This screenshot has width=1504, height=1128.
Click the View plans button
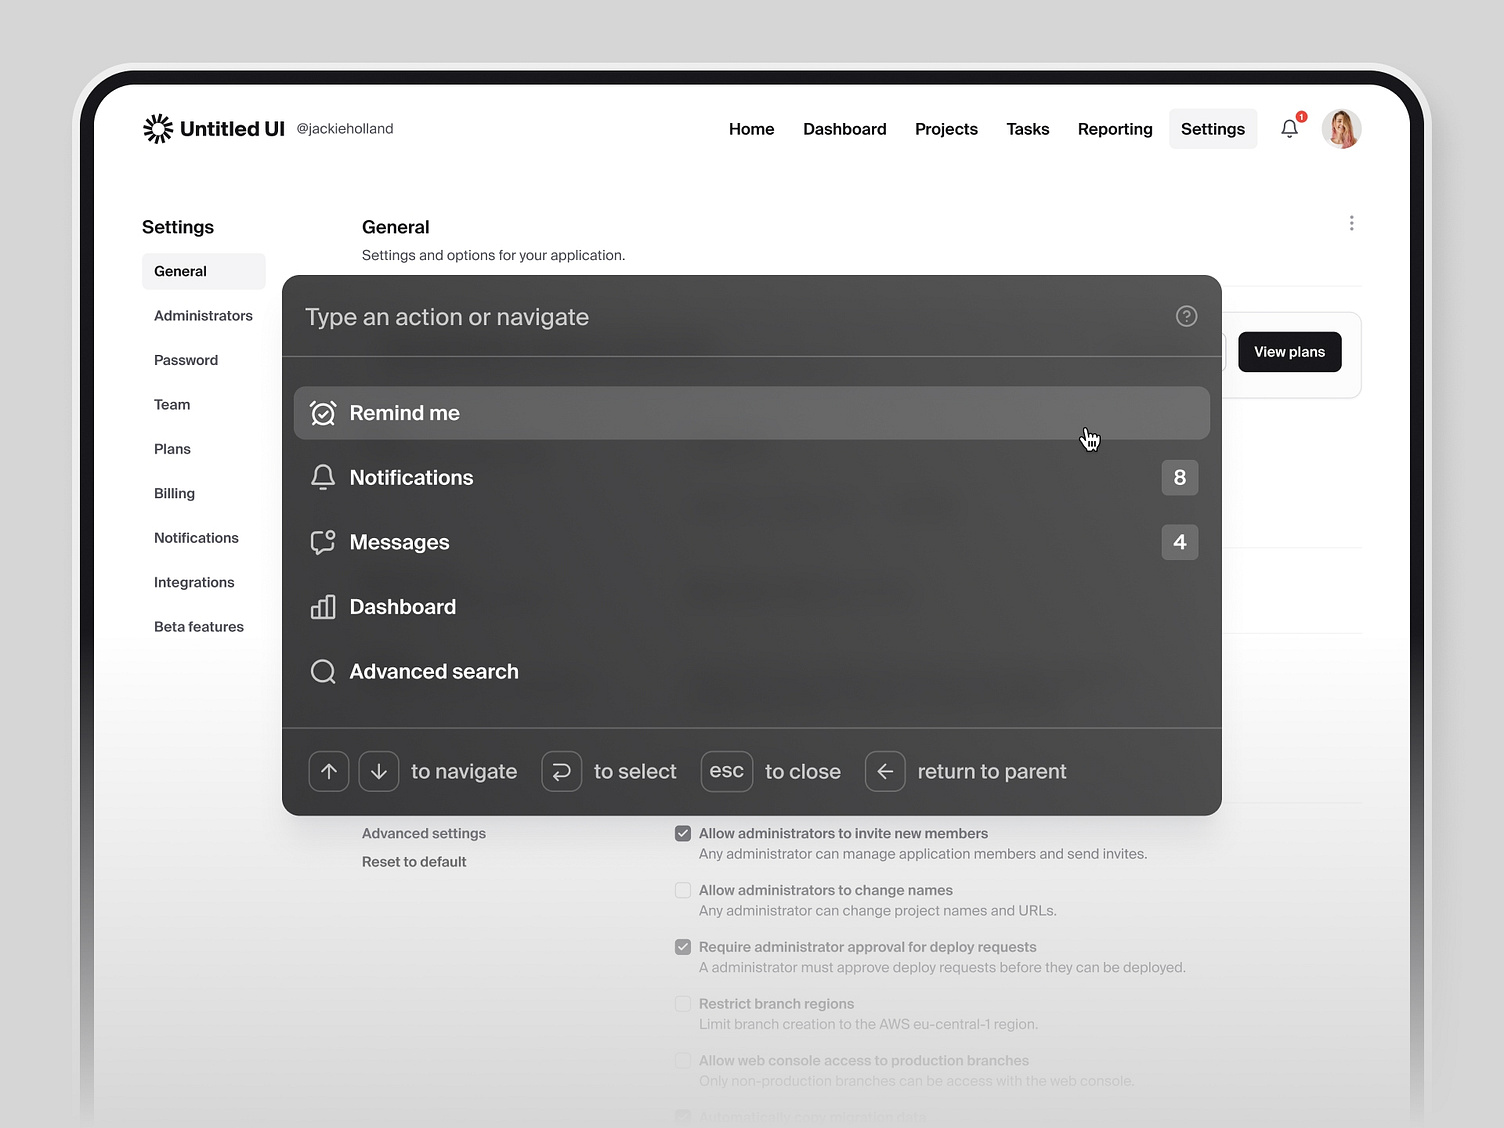pos(1289,351)
